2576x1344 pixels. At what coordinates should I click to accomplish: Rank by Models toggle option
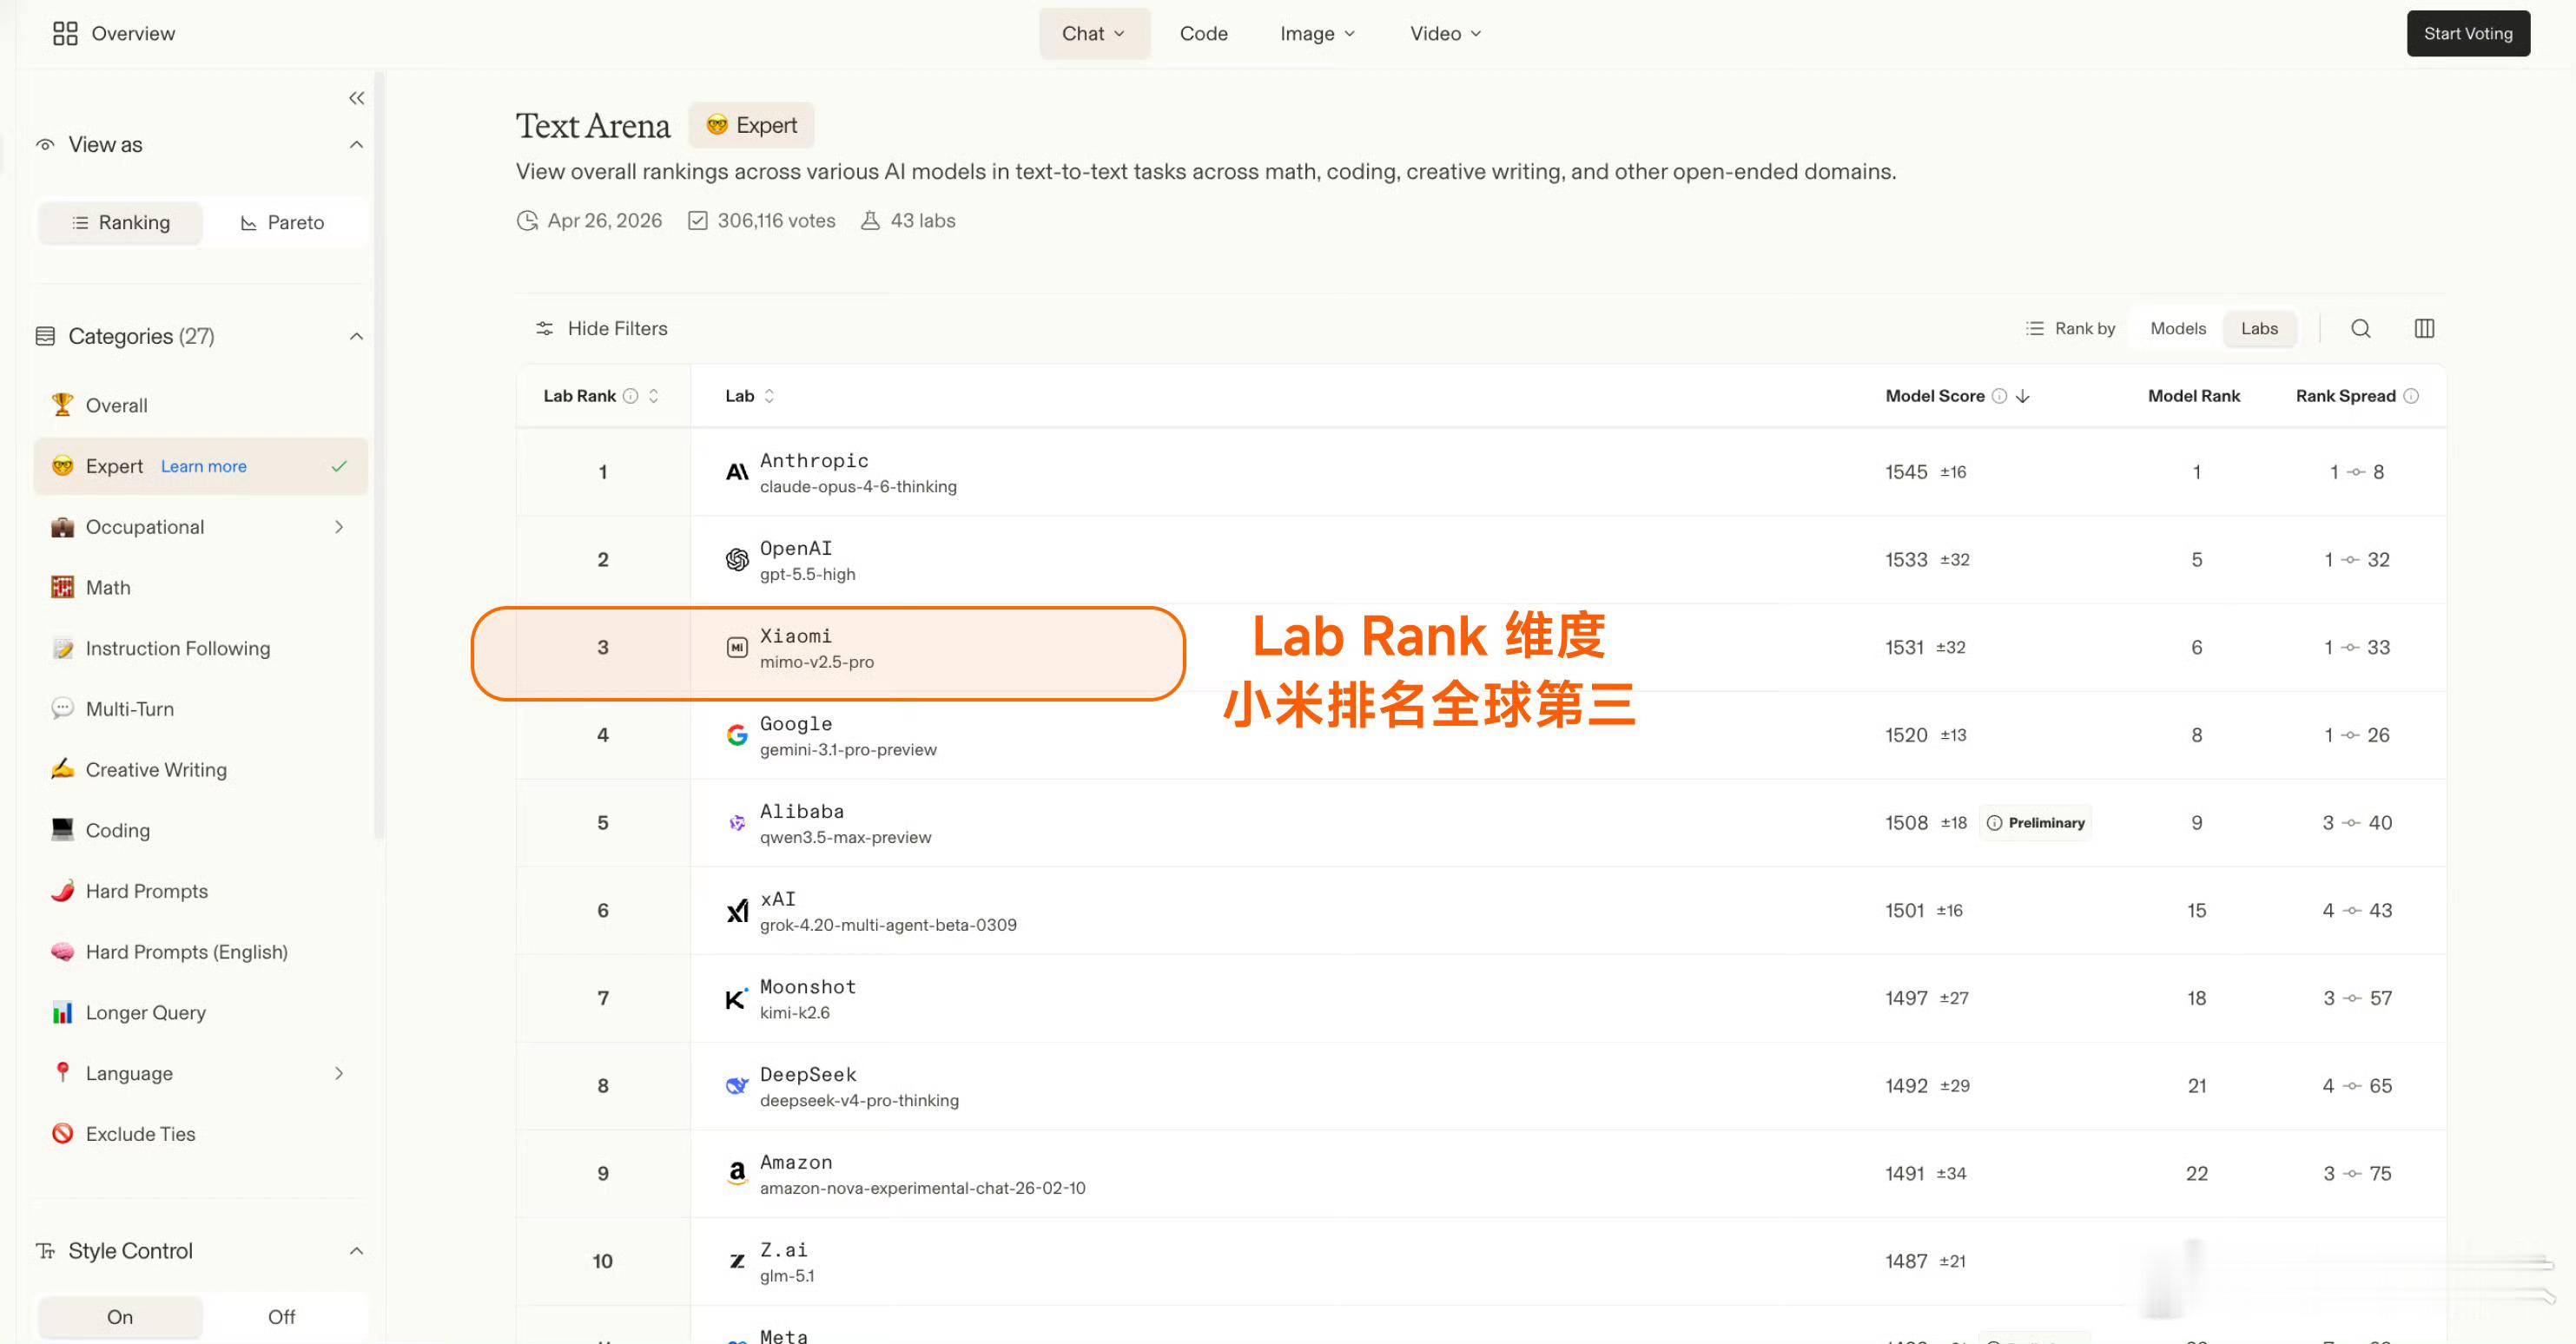pos(2177,328)
